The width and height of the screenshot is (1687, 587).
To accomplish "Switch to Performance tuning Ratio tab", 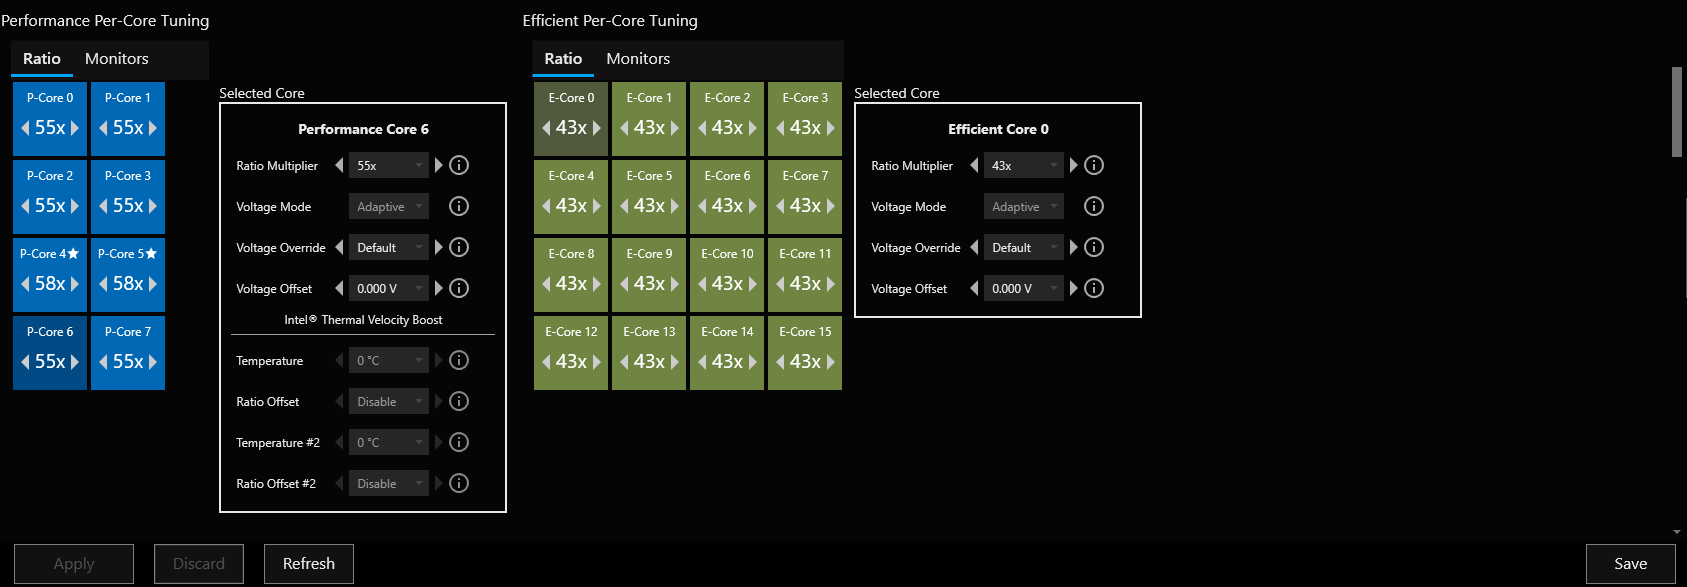I will (x=42, y=59).
